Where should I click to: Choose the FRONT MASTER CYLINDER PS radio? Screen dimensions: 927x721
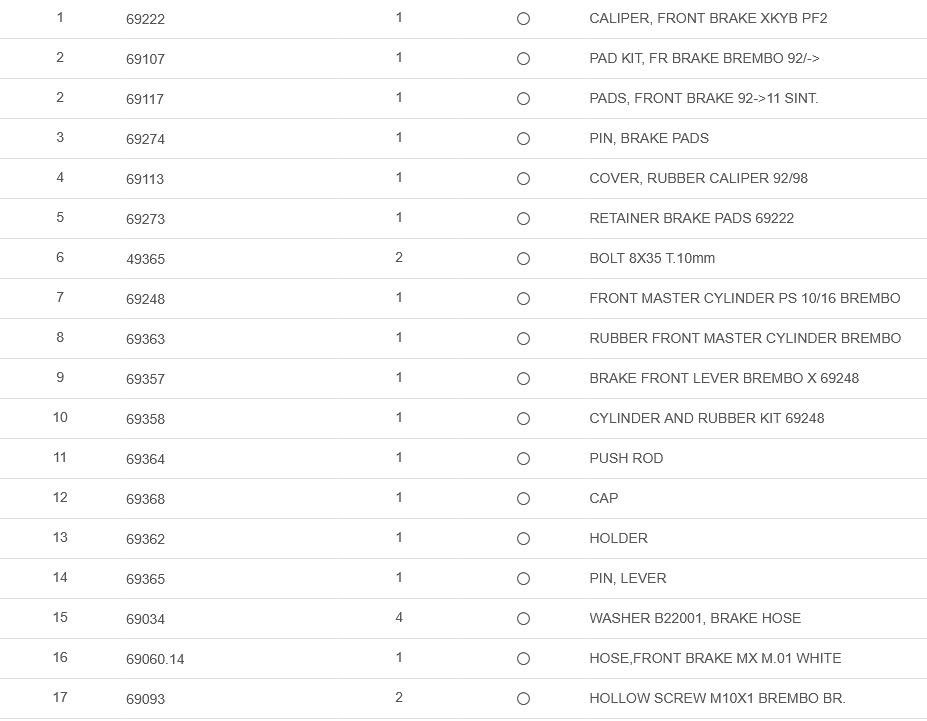click(x=523, y=299)
